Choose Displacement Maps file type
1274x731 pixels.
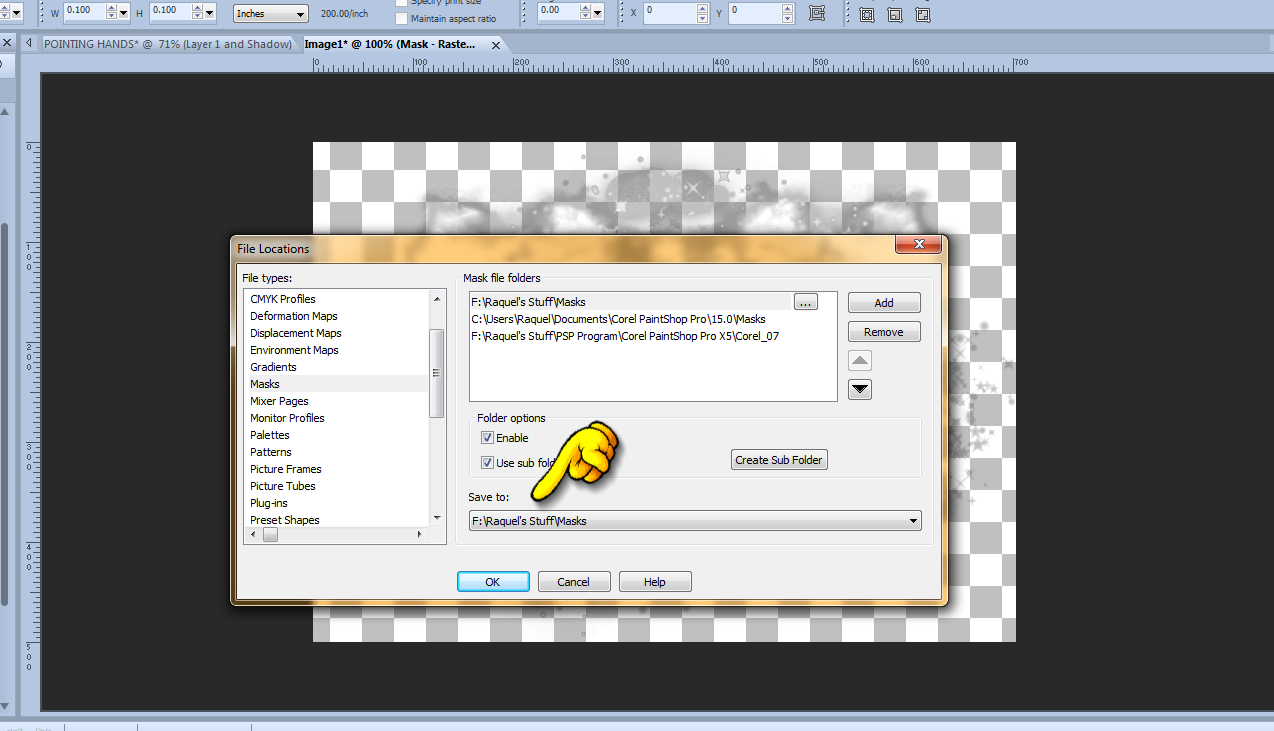pyautogui.click(x=296, y=333)
